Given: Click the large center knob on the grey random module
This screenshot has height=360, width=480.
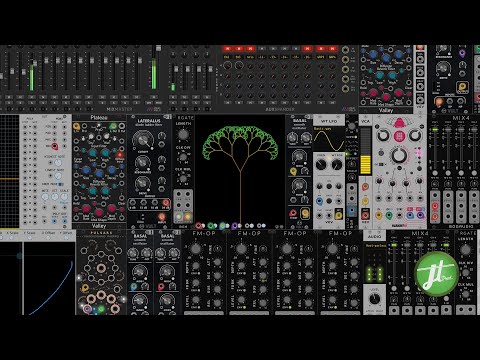Looking at the screenshot, I should 399,155.
